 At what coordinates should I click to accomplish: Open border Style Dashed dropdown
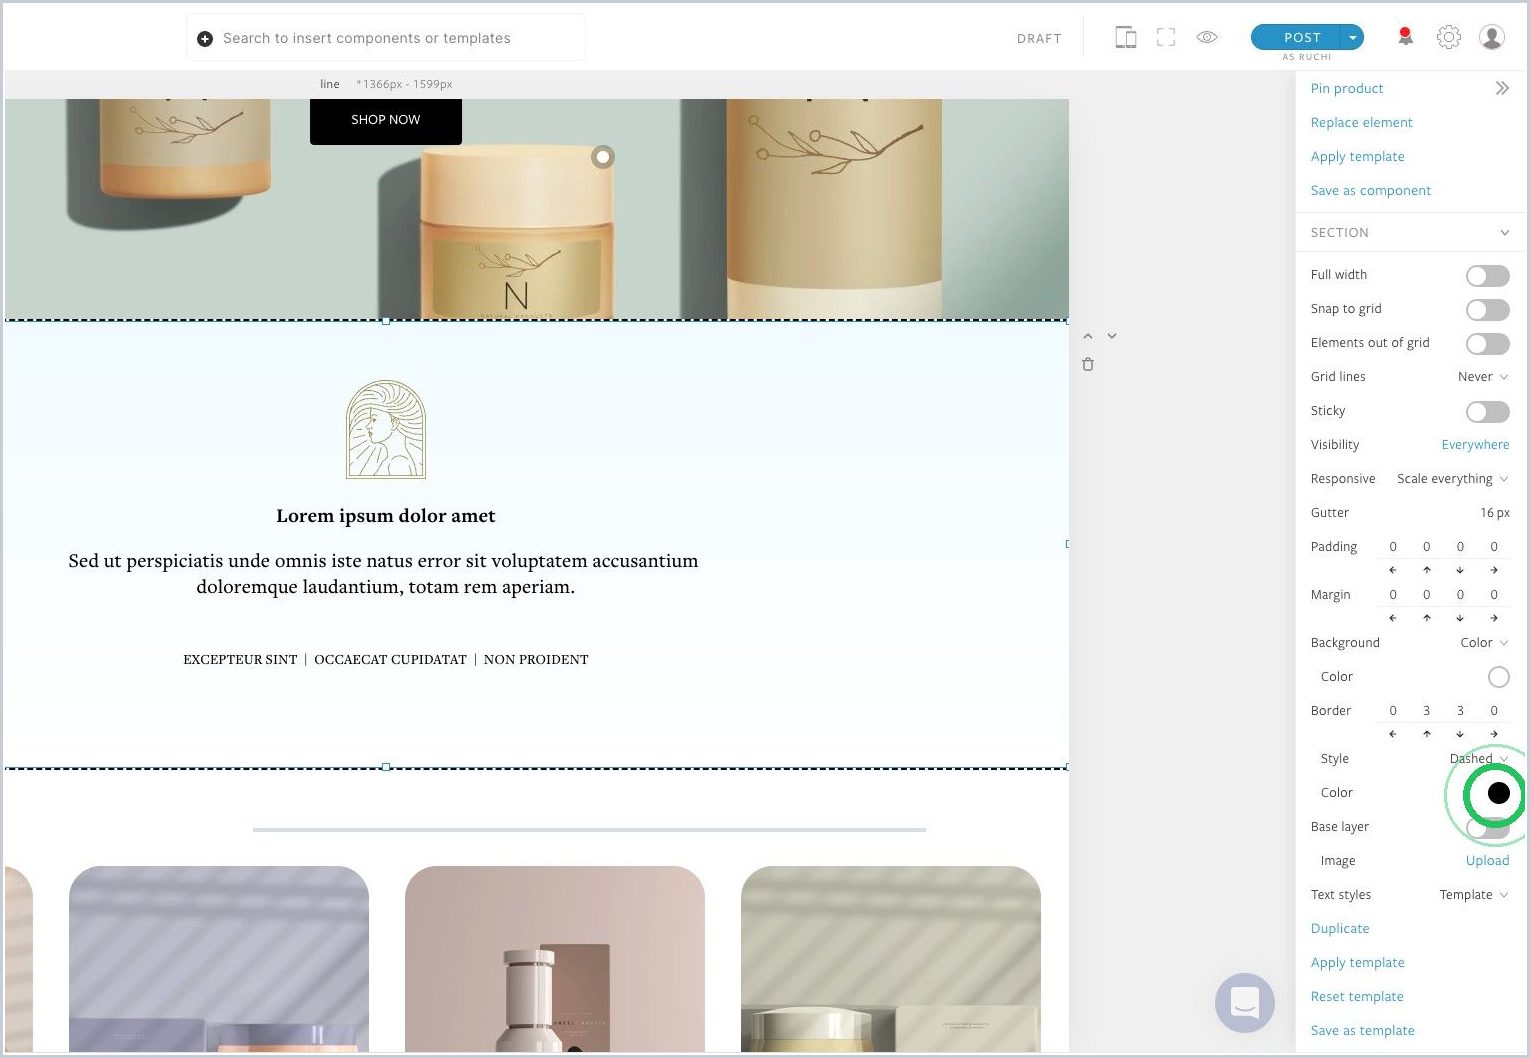(1479, 759)
